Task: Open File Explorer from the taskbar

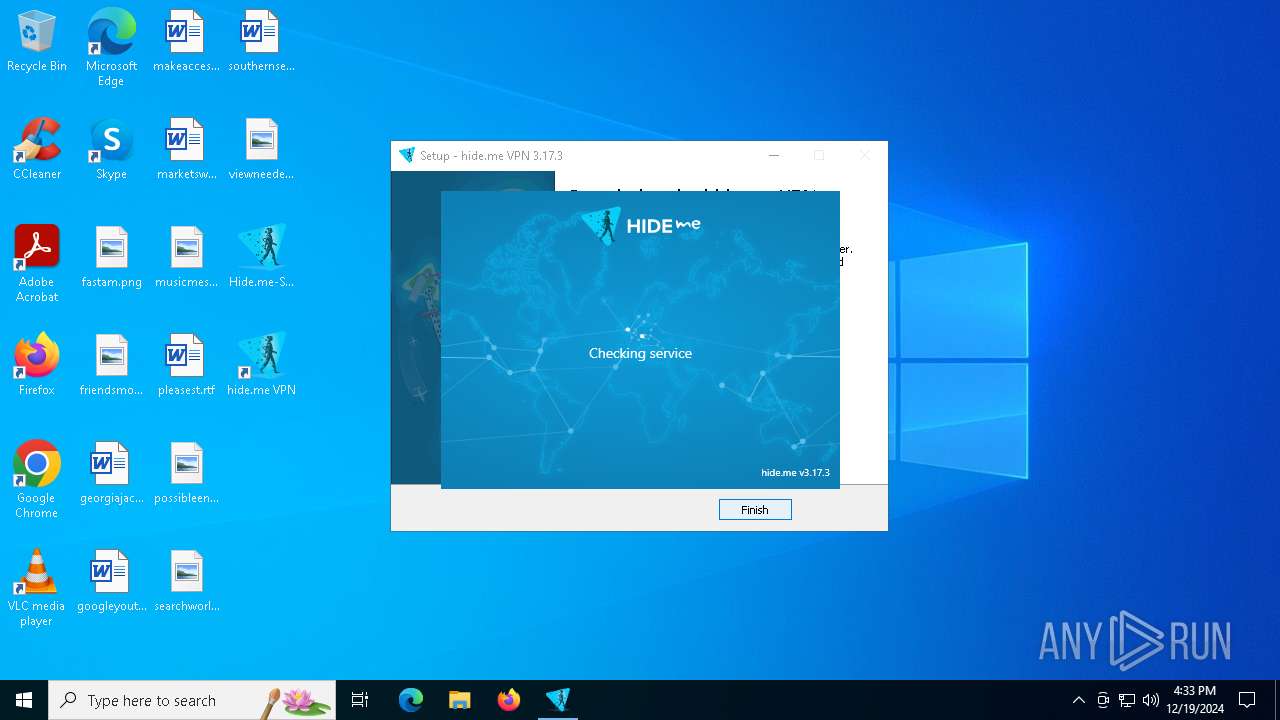Action: [459, 700]
